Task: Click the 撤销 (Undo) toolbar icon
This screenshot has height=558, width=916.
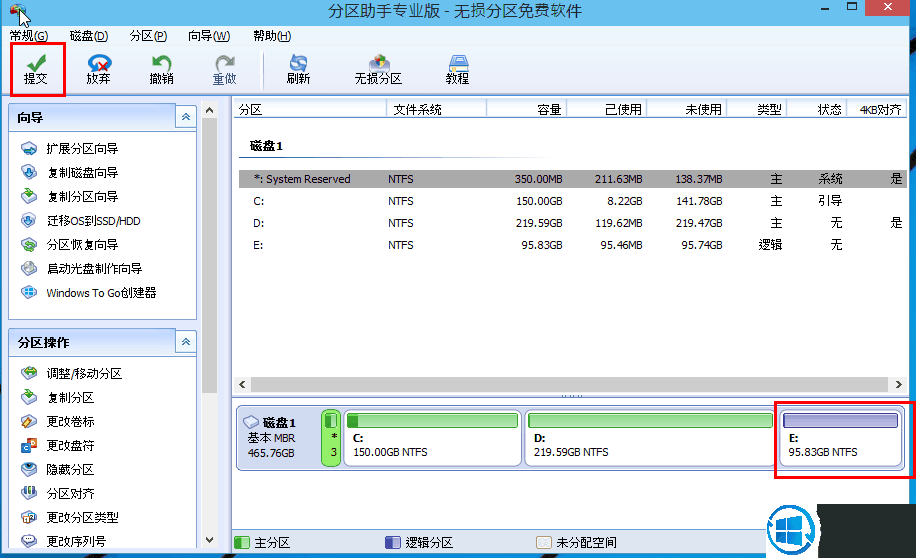Action: tap(161, 70)
